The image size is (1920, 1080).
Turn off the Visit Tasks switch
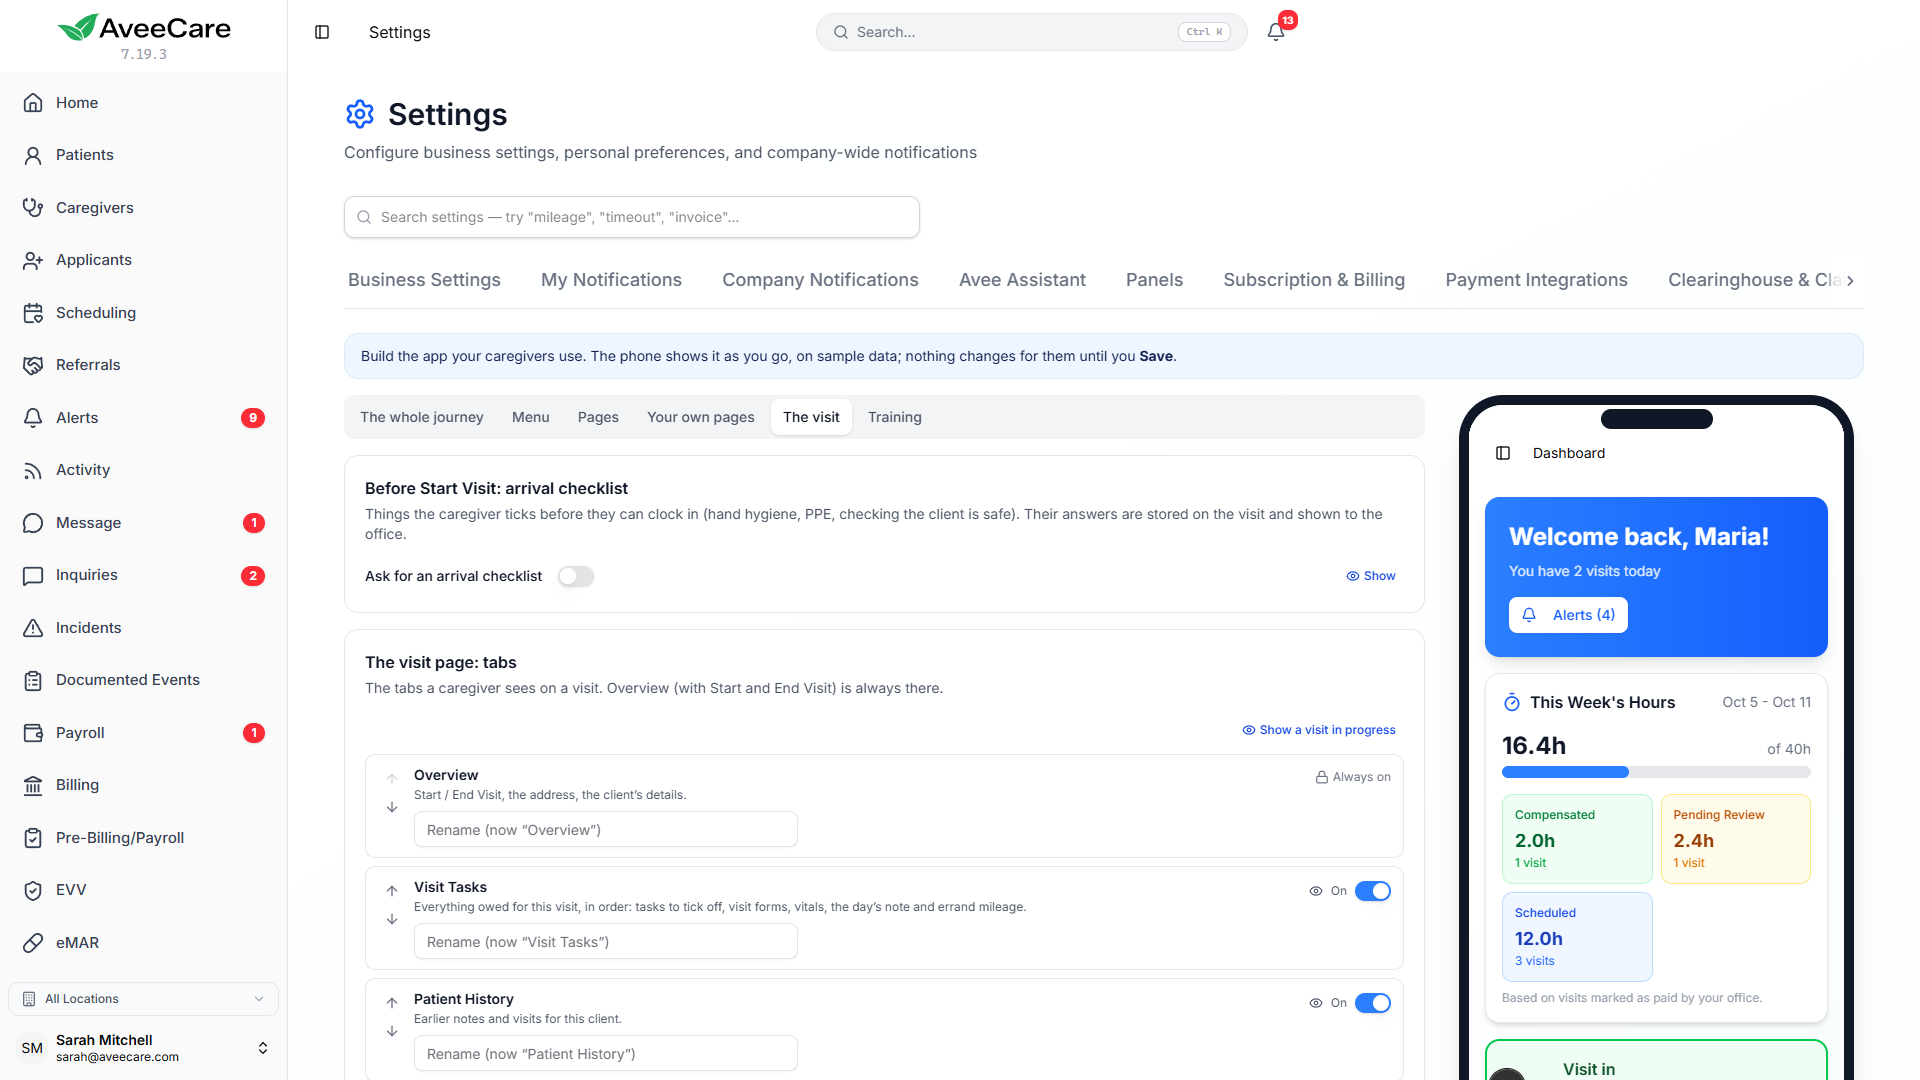1373,891
